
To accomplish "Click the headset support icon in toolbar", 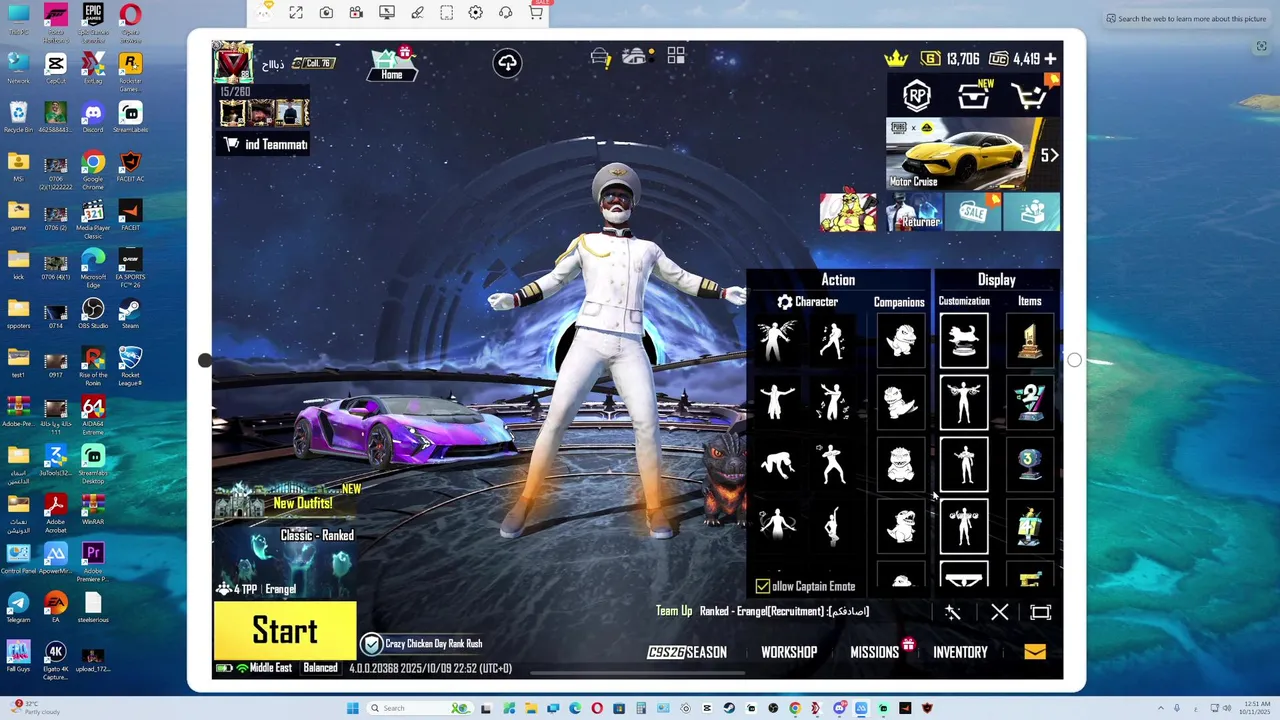I will [x=506, y=12].
